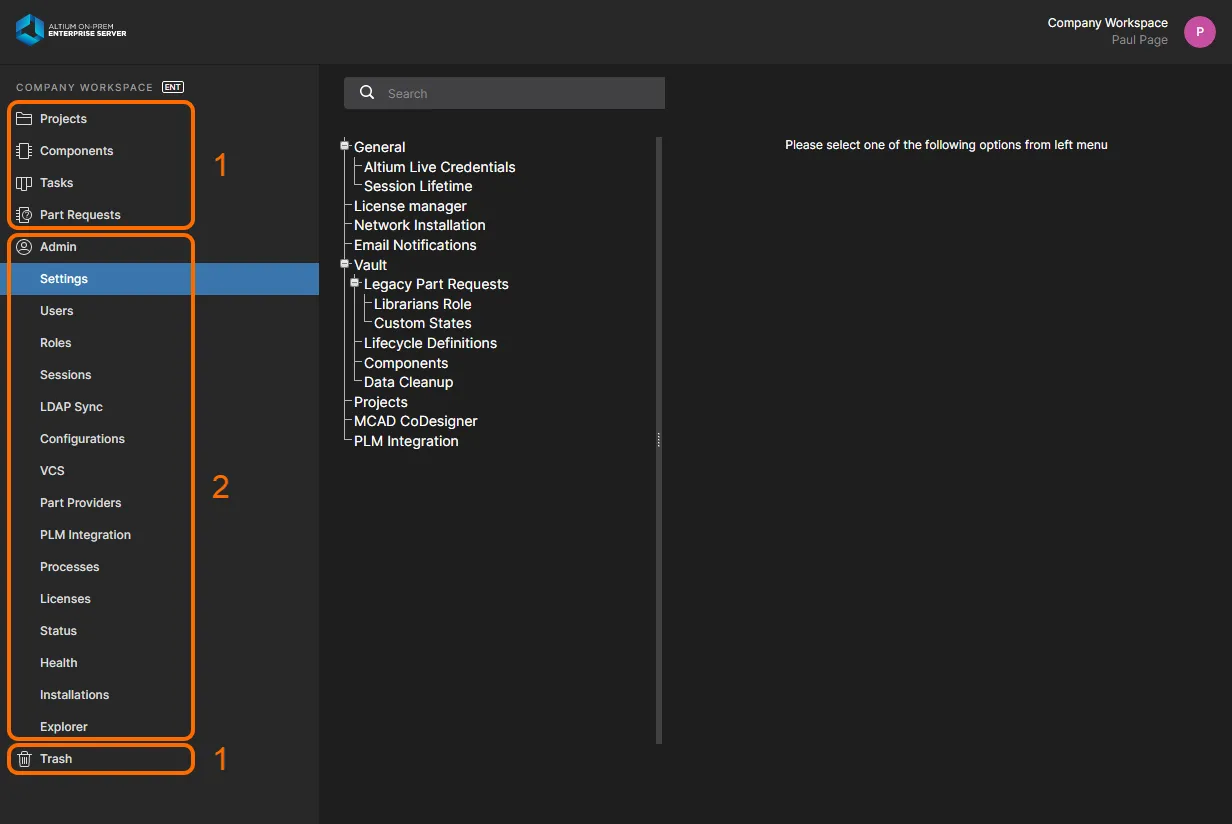
Task: Open Part Requests page
Action: pyautogui.click(x=80, y=215)
